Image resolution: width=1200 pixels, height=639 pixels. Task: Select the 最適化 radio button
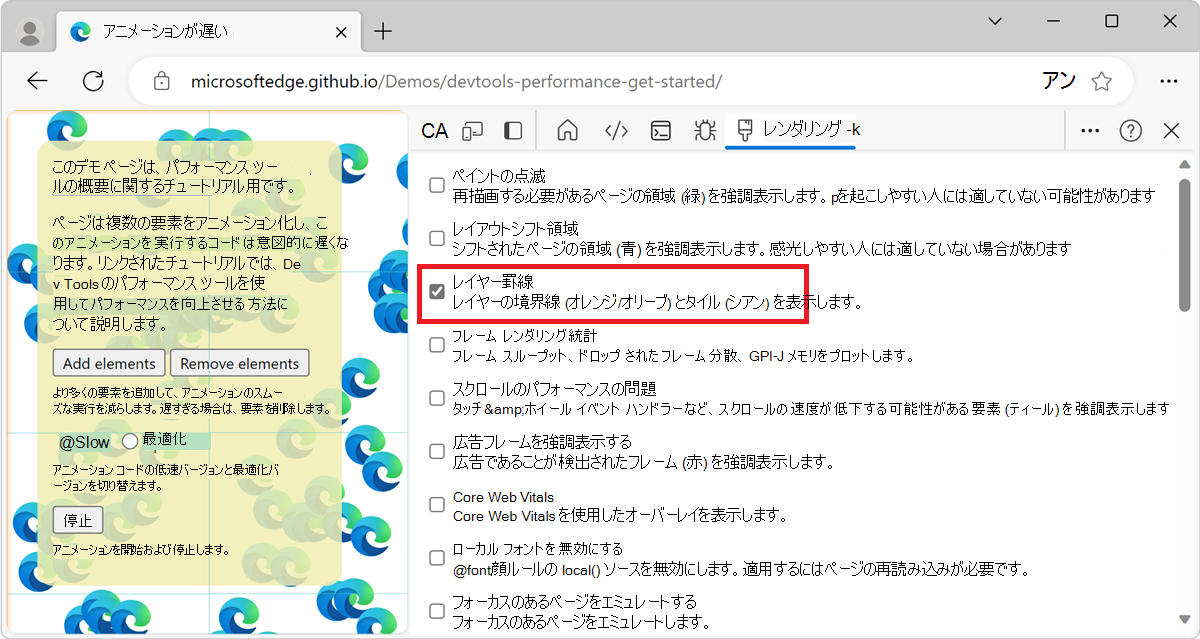[130, 441]
